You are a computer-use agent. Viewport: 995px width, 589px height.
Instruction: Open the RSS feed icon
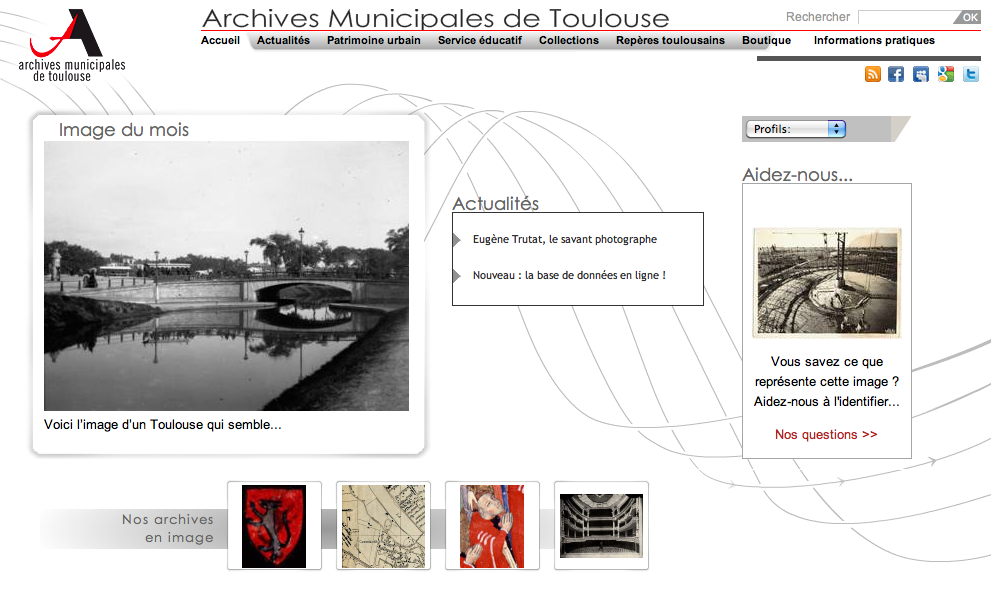873,74
